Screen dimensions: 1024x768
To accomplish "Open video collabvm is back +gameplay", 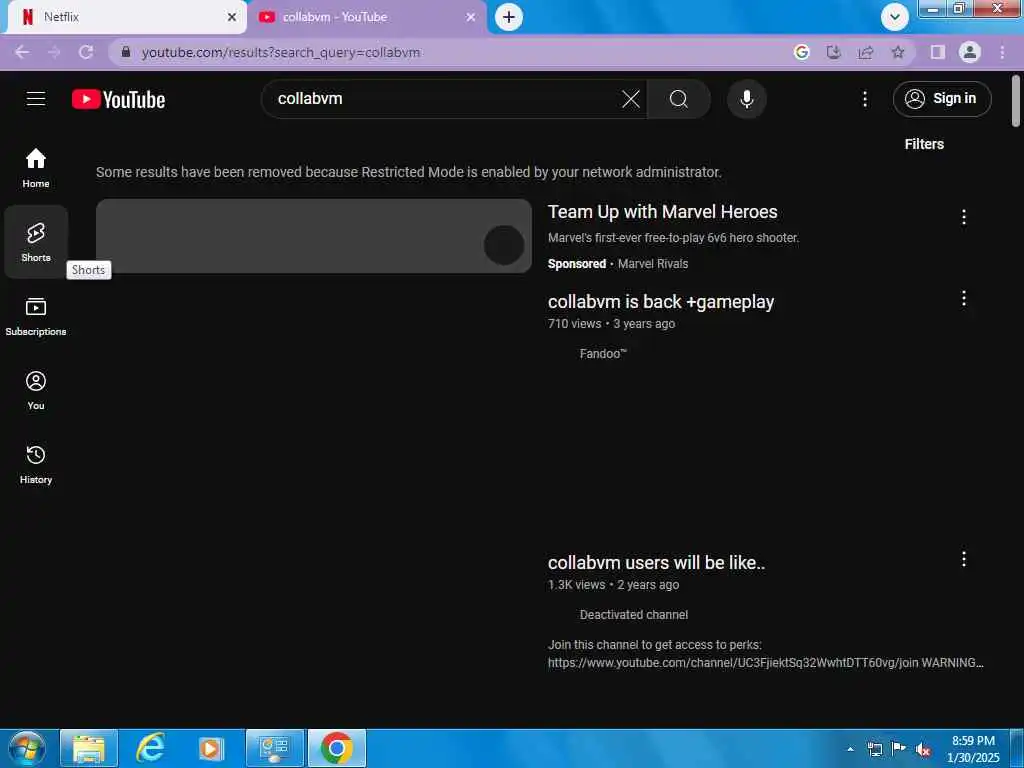I will (x=660, y=302).
